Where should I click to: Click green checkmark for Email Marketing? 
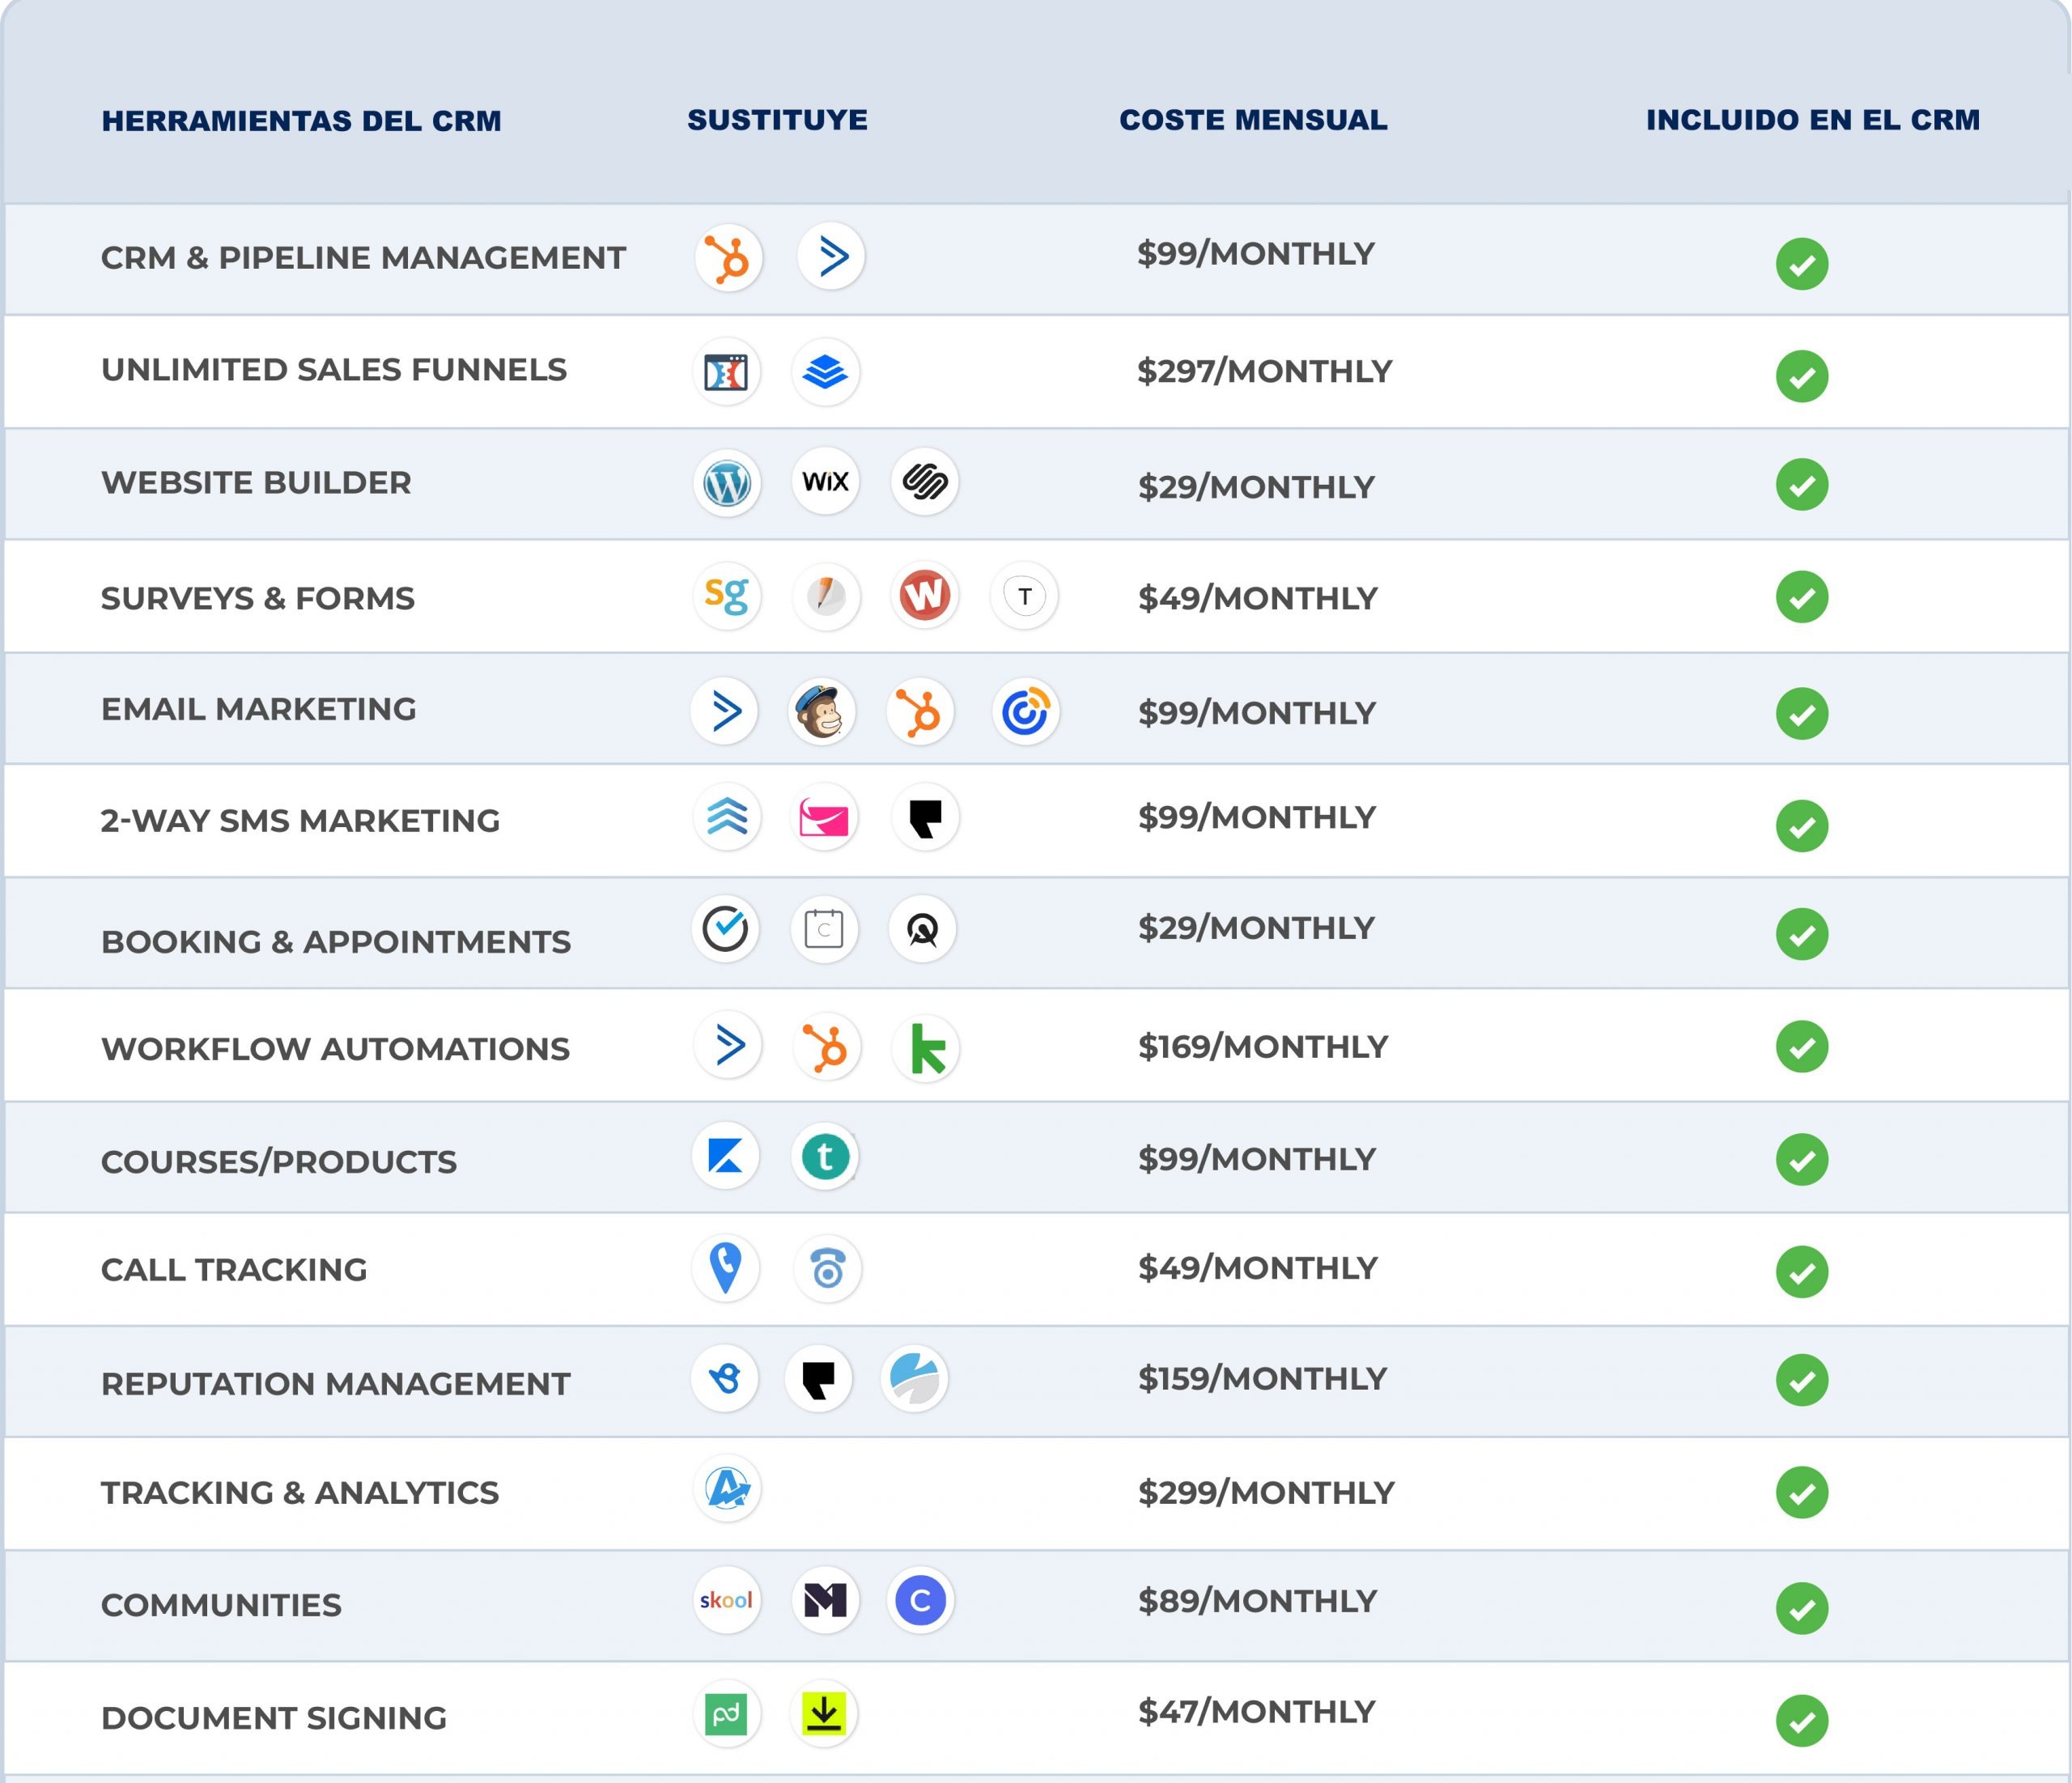tap(1801, 714)
